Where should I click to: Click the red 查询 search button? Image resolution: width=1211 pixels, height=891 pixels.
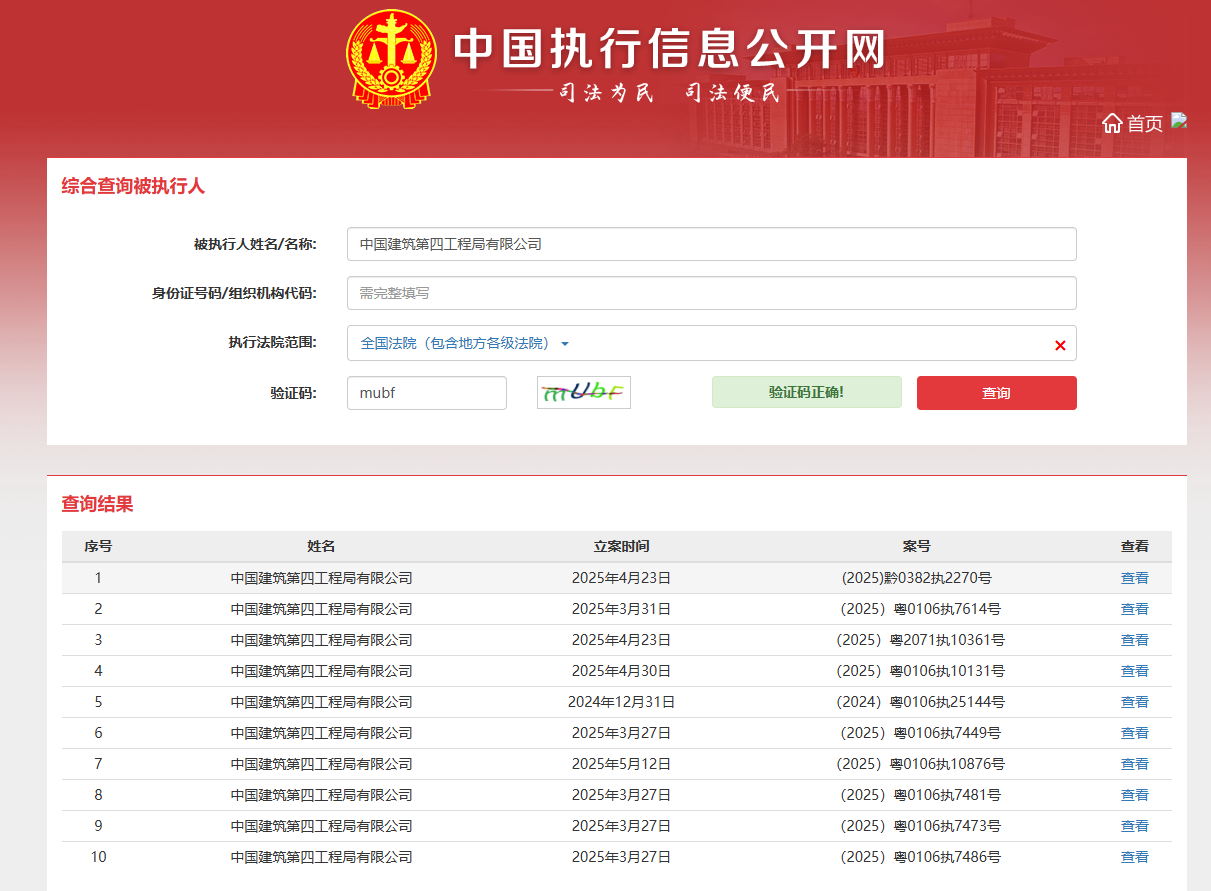click(x=996, y=393)
